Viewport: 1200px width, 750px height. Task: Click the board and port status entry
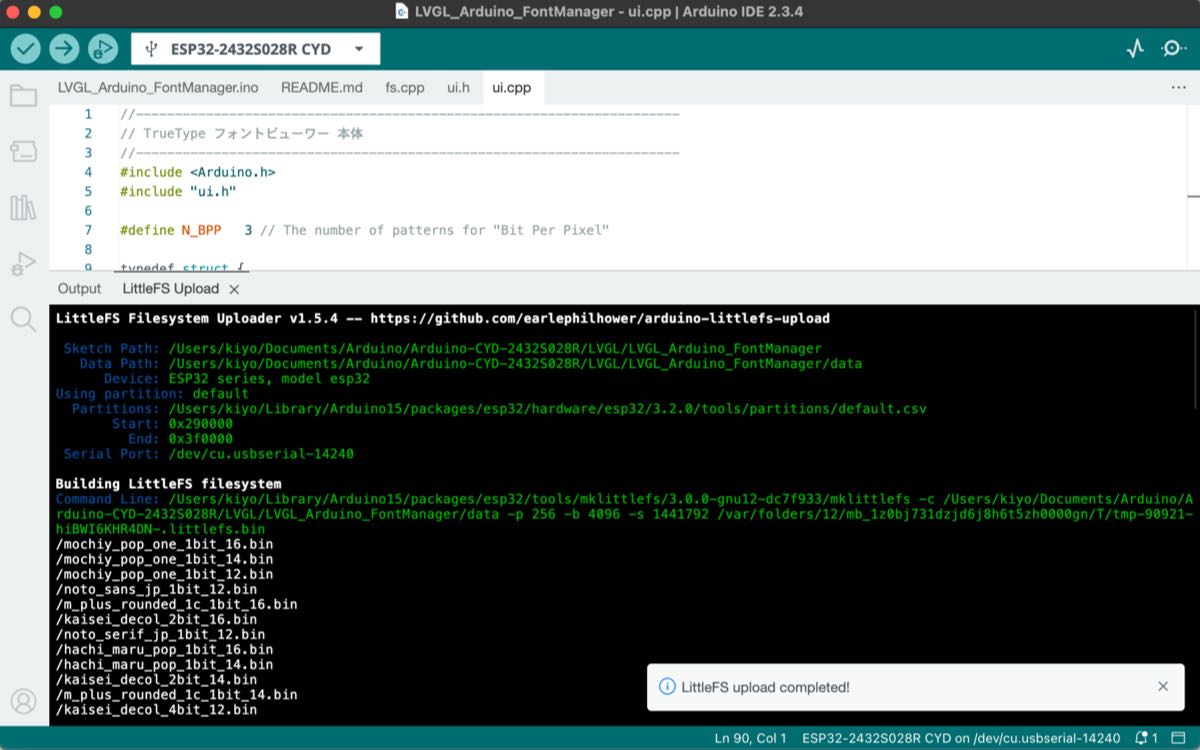pyautogui.click(x=961, y=738)
